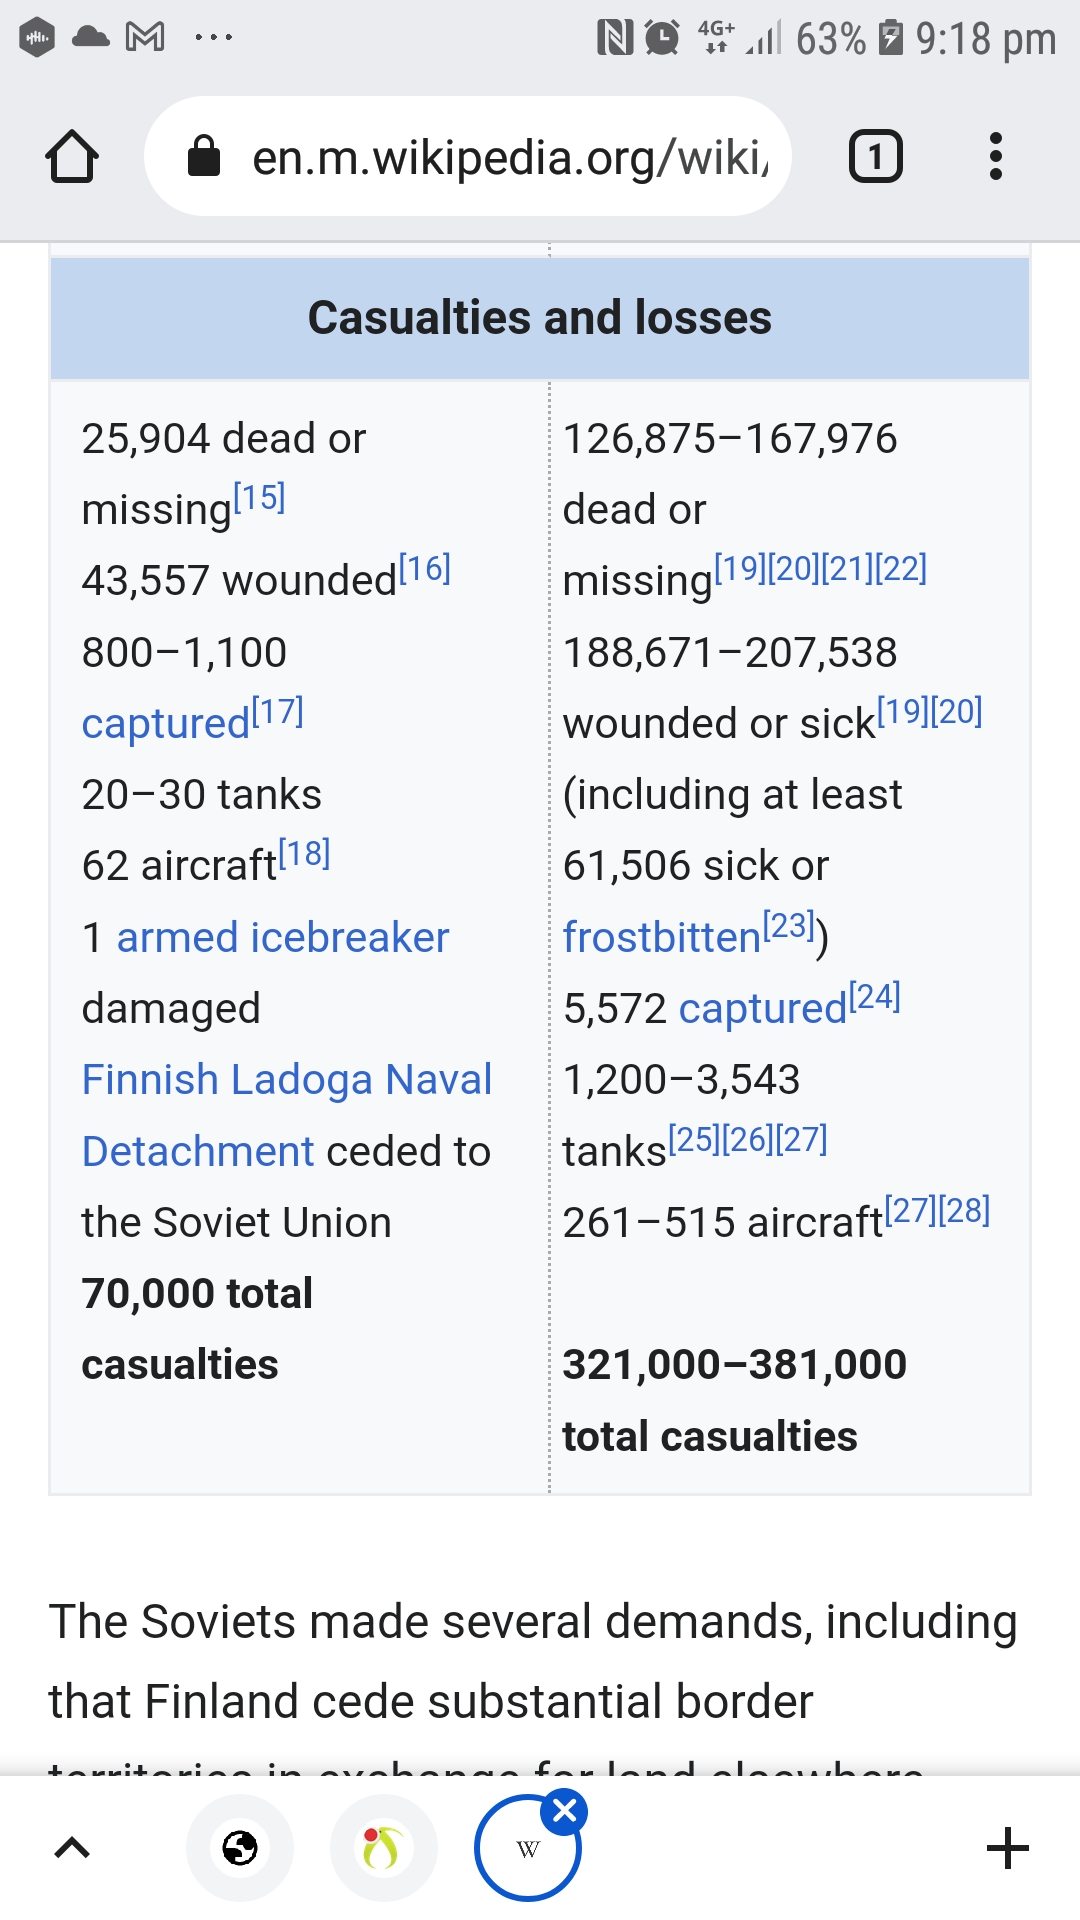Open the armed icebreaker link
Viewport: 1080px width, 1920px height.
[283, 938]
